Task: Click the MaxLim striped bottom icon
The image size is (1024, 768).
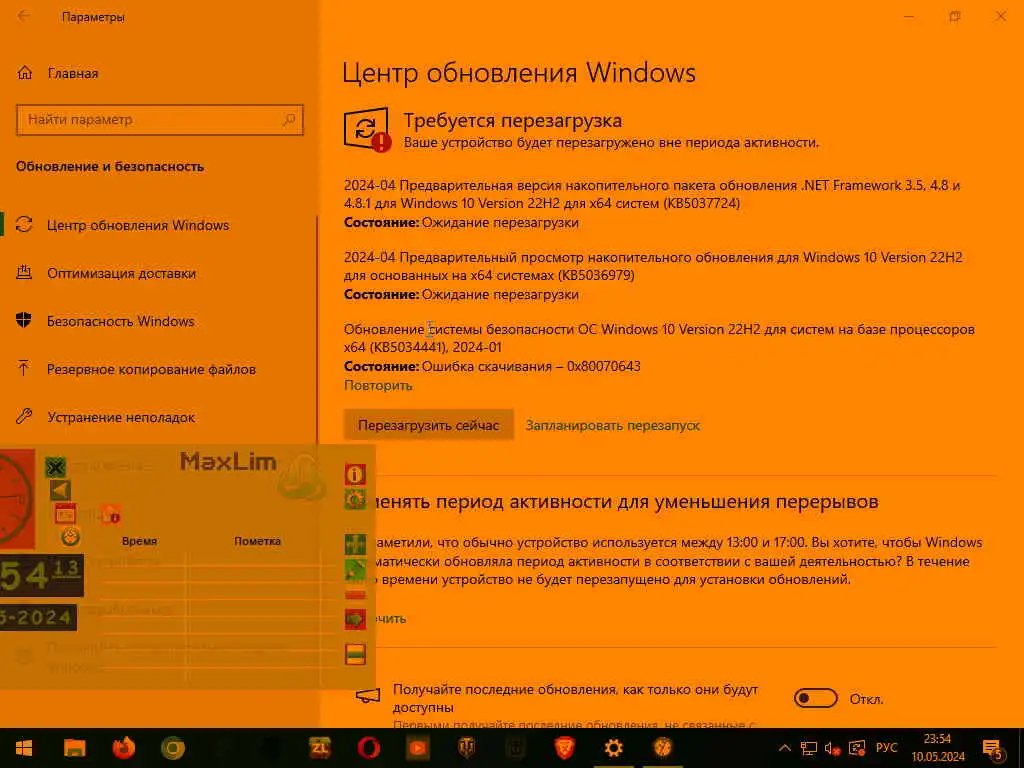Action: coord(355,654)
